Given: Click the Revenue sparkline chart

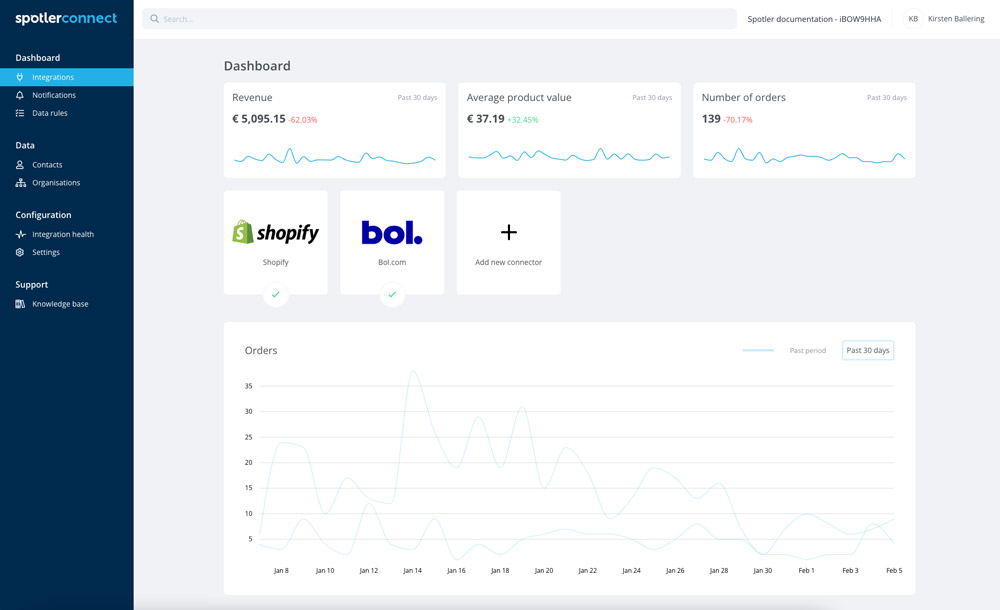Looking at the screenshot, I should (x=335, y=156).
